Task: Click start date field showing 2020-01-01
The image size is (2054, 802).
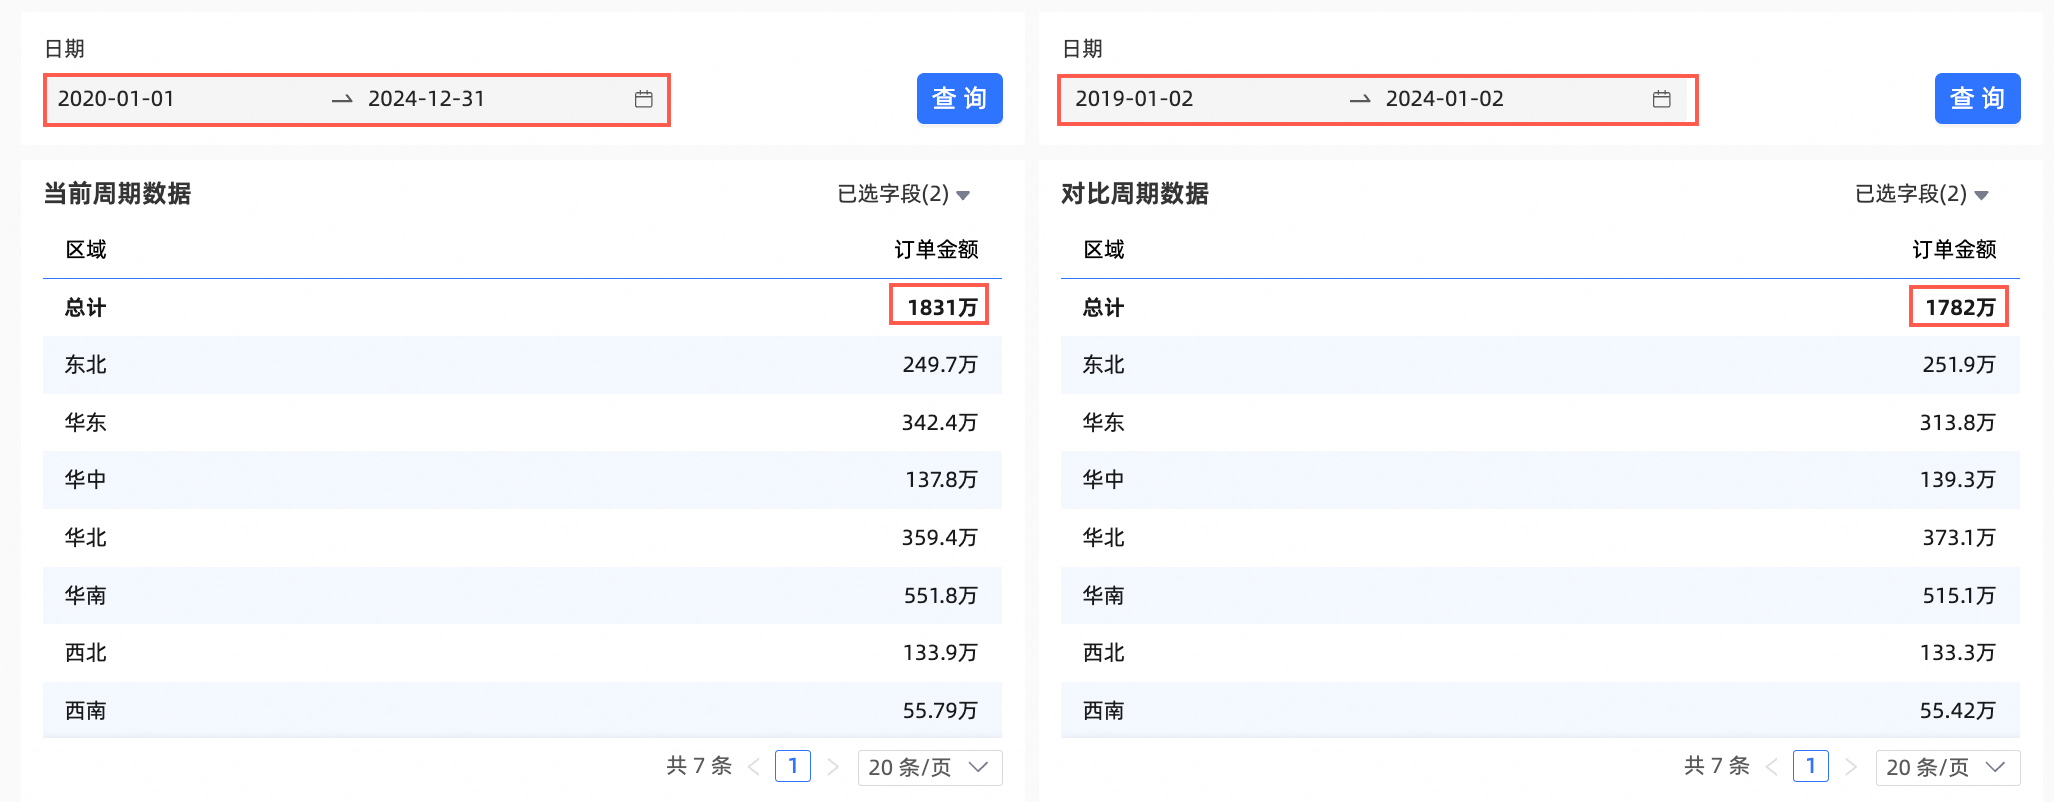Action: click(116, 99)
